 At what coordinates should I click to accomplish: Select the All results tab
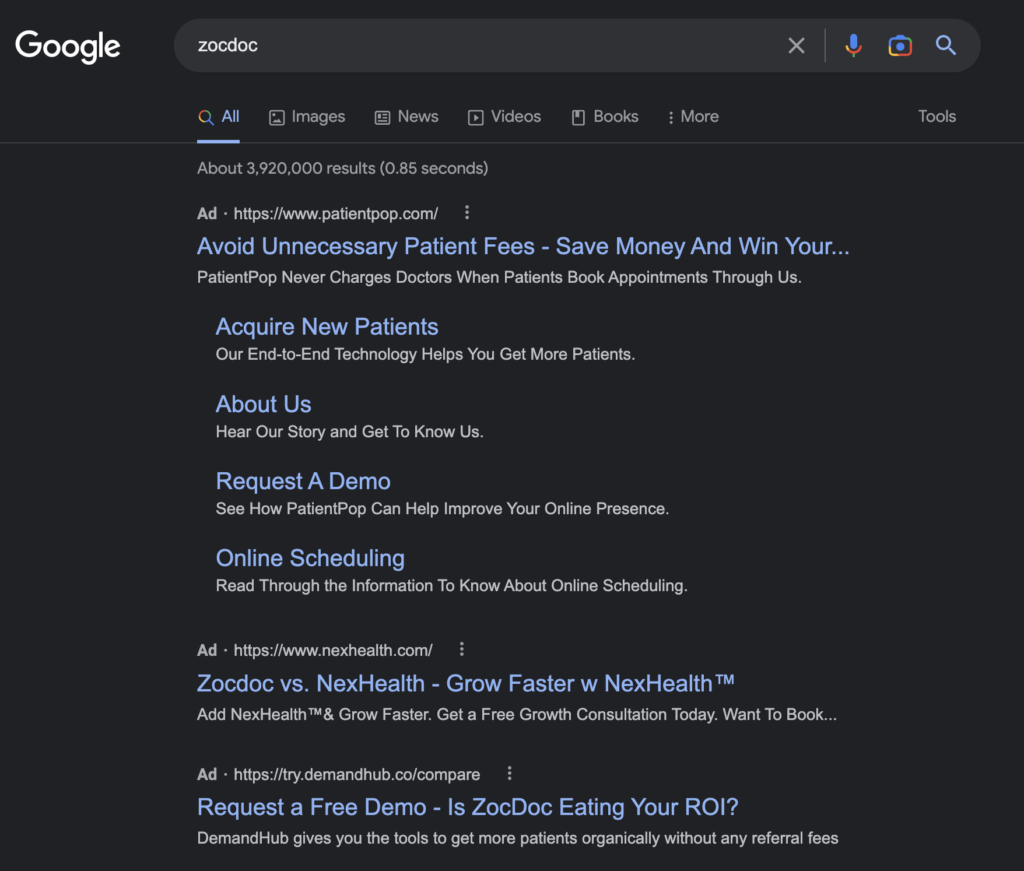(x=219, y=117)
